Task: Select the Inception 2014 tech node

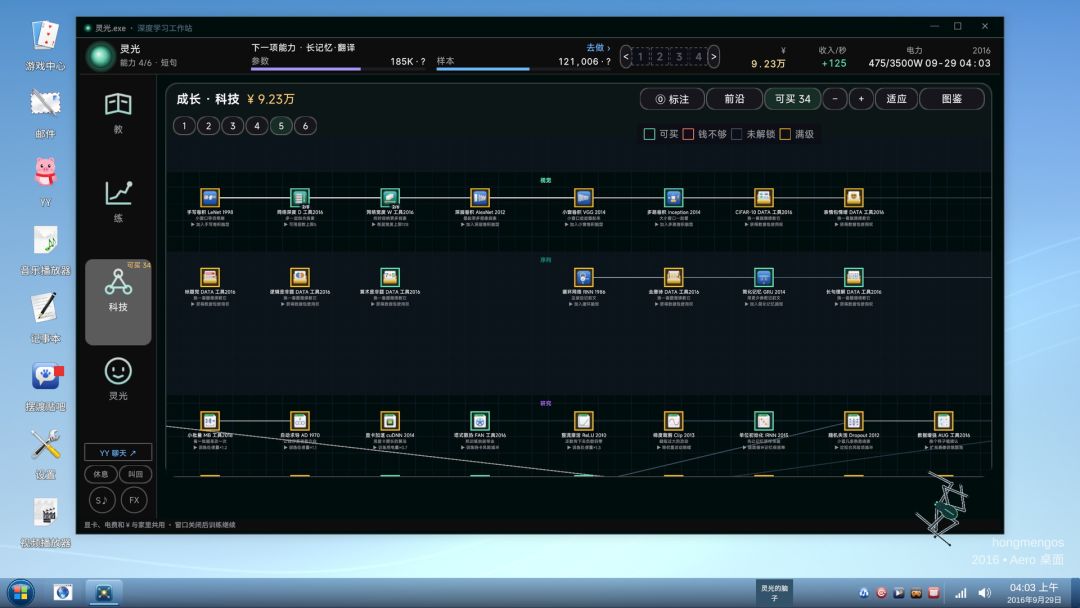Action: [674, 198]
